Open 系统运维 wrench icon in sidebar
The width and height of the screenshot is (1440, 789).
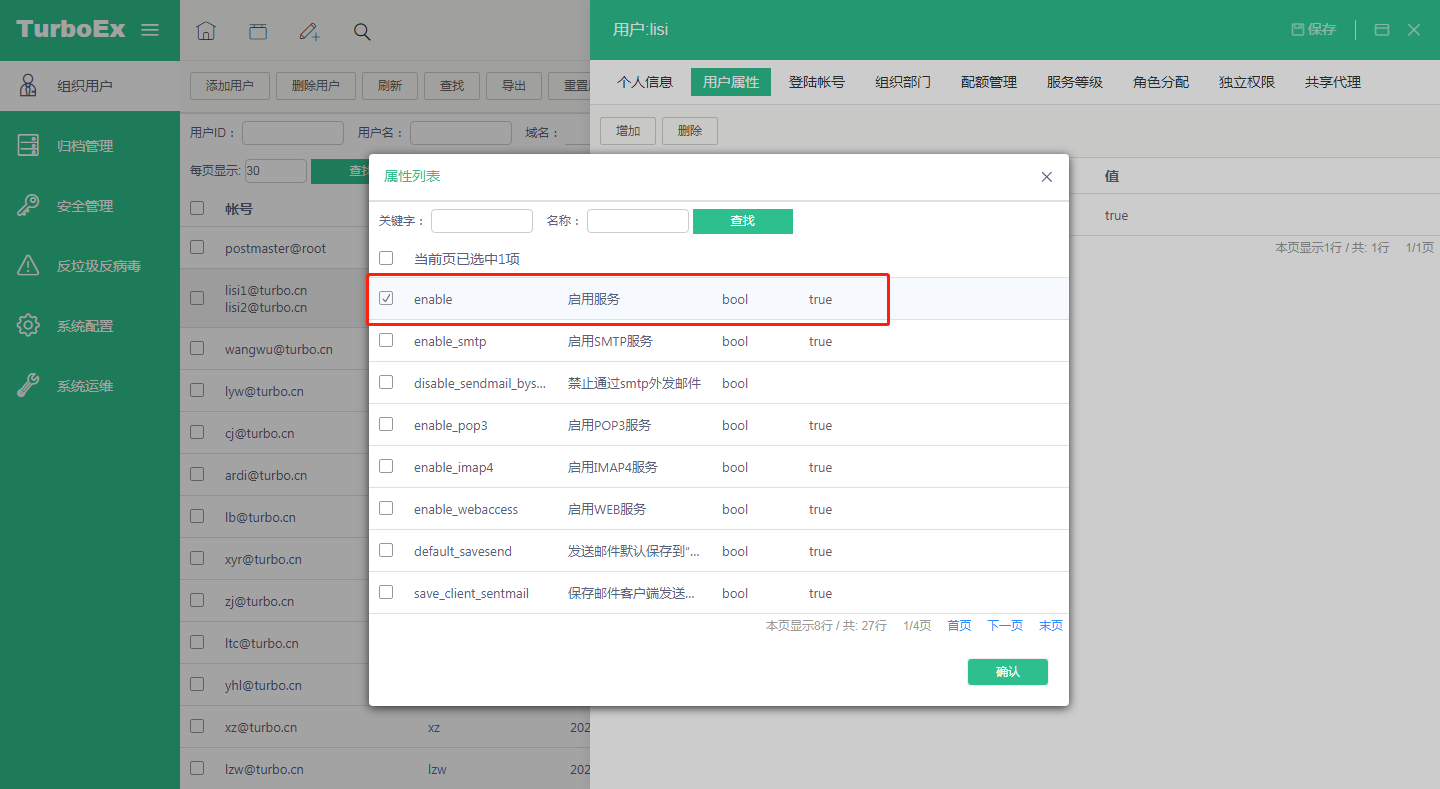(28, 386)
